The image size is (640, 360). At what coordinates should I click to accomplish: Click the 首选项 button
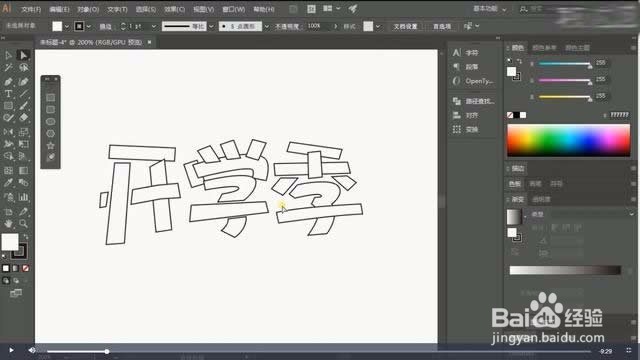point(442,26)
